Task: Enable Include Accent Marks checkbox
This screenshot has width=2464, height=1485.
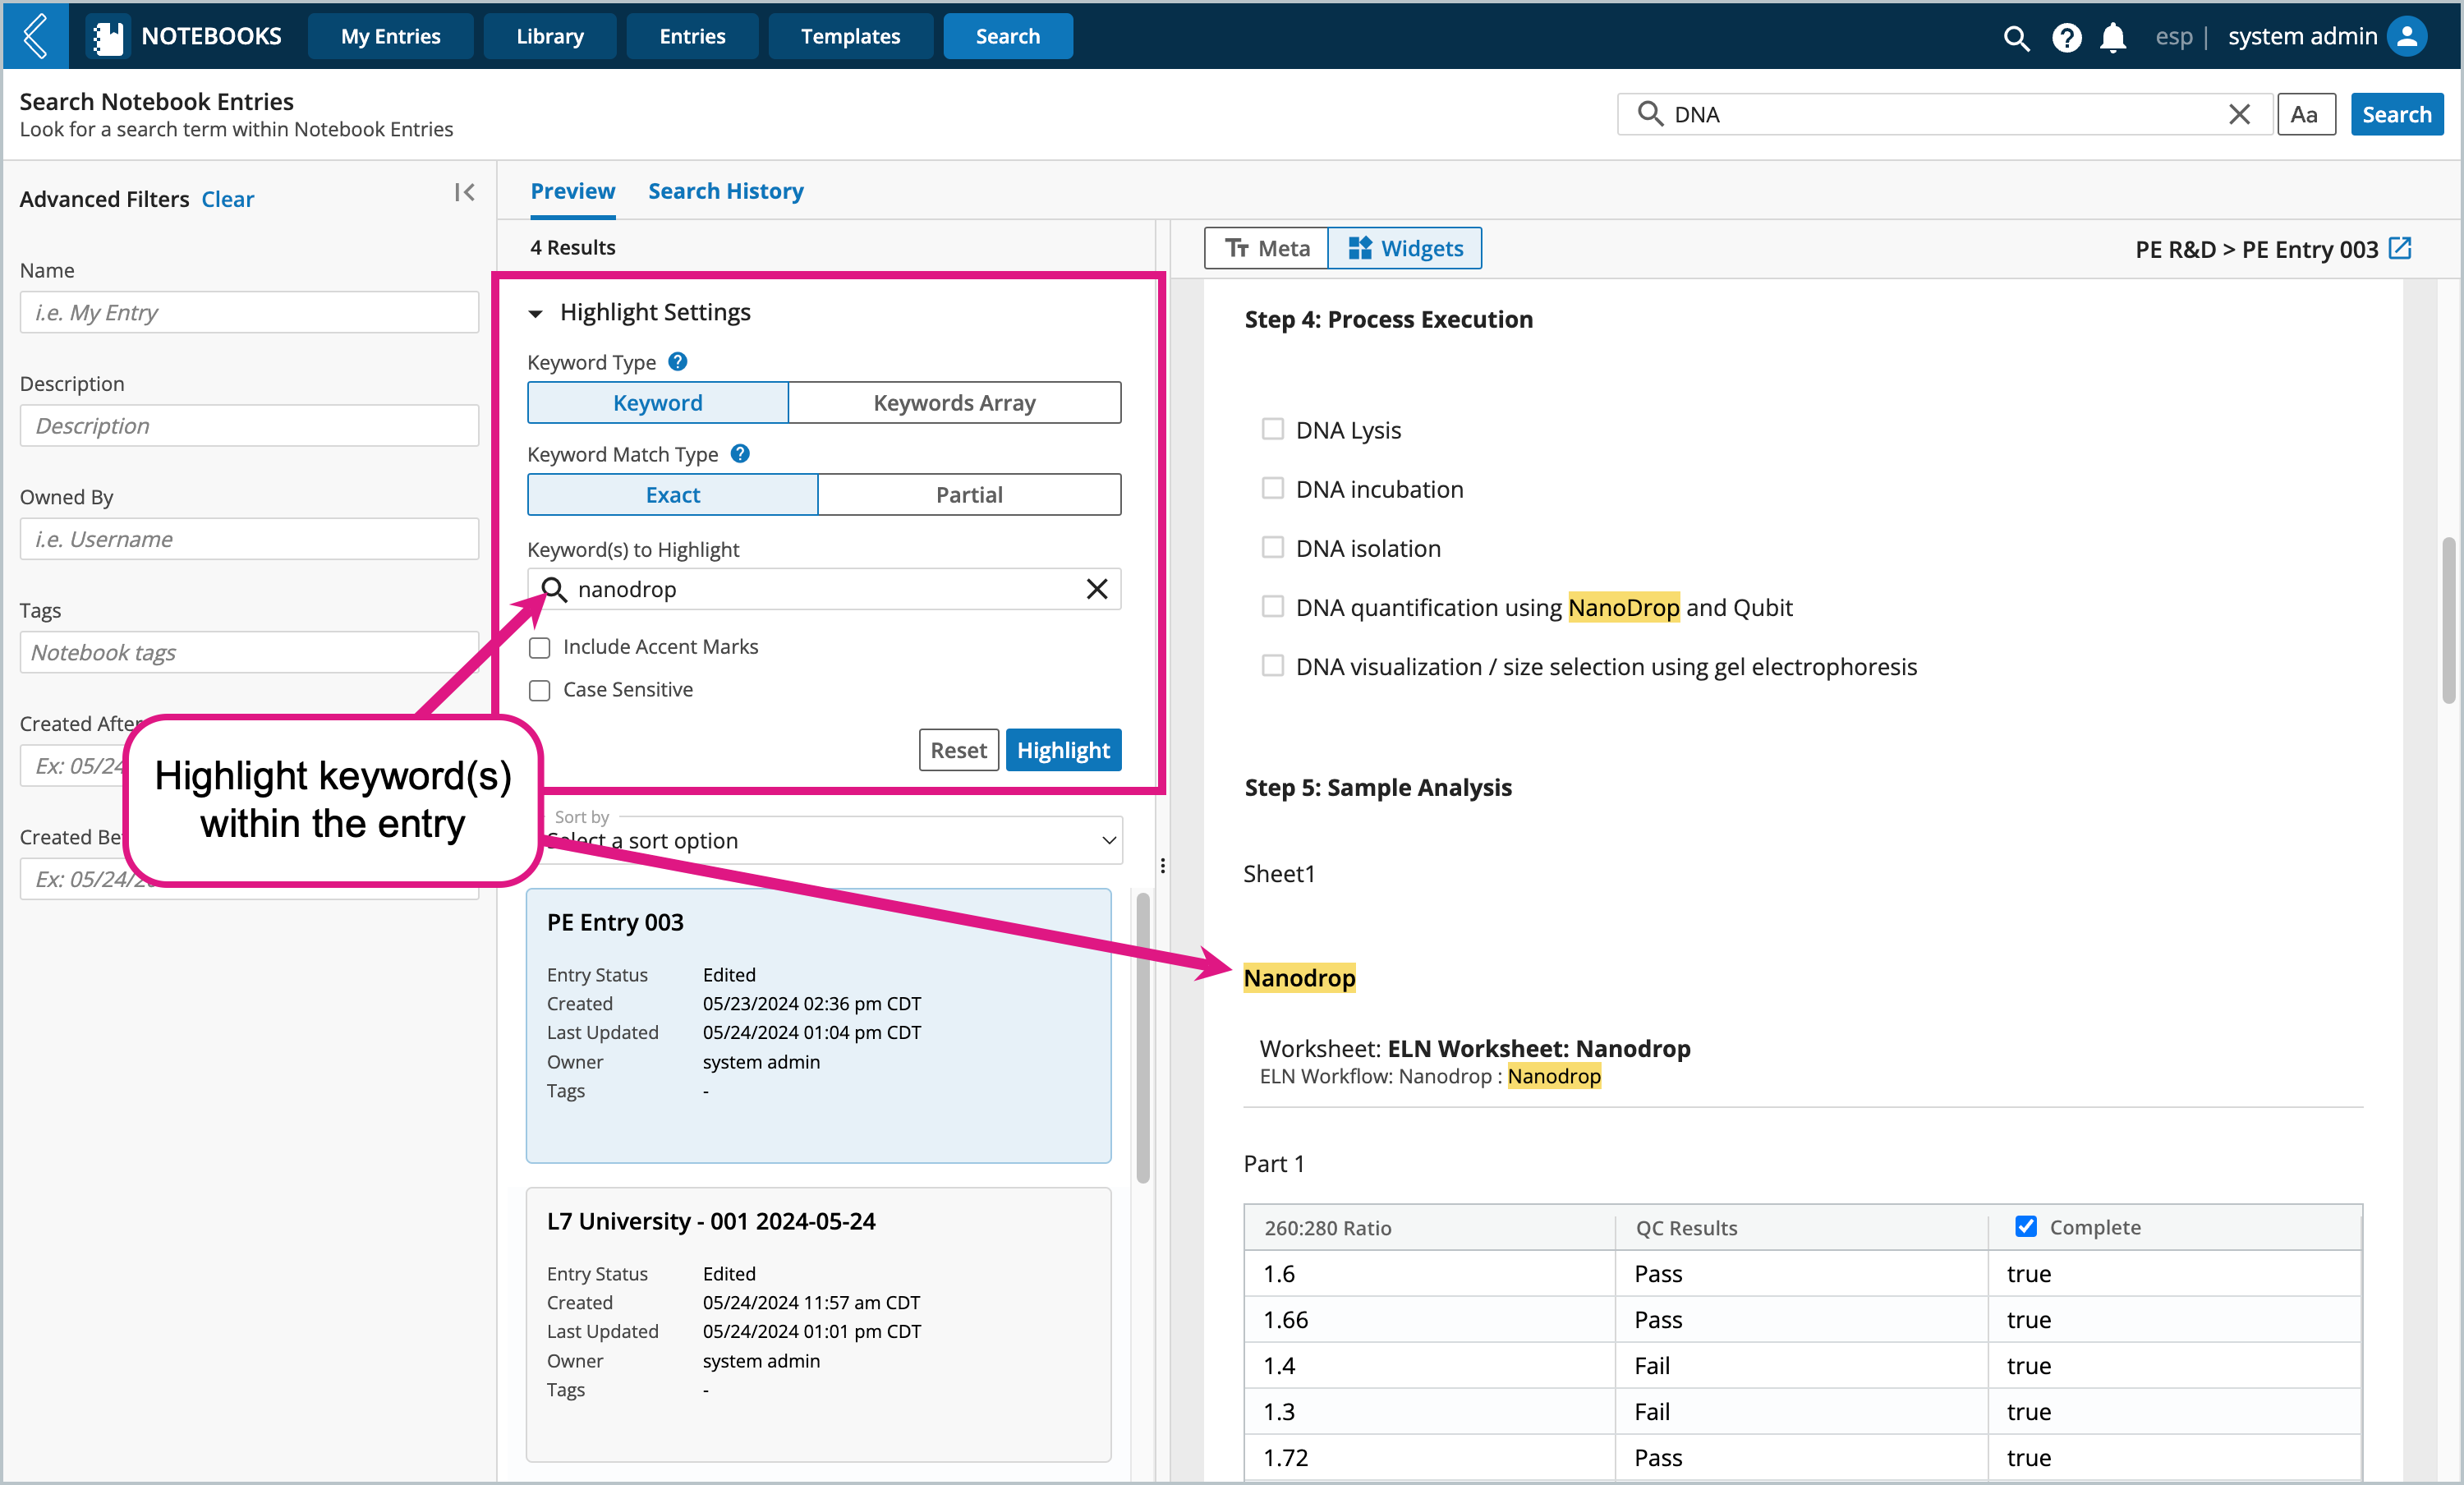Action: [540, 648]
